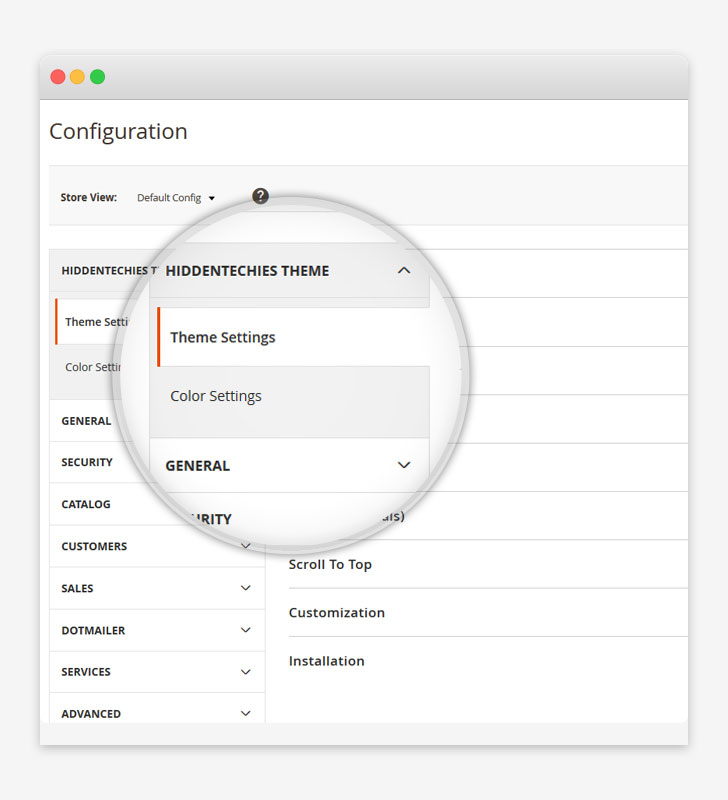Open the Store View help tooltip
The height and width of the screenshot is (800, 728).
(x=260, y=196)
